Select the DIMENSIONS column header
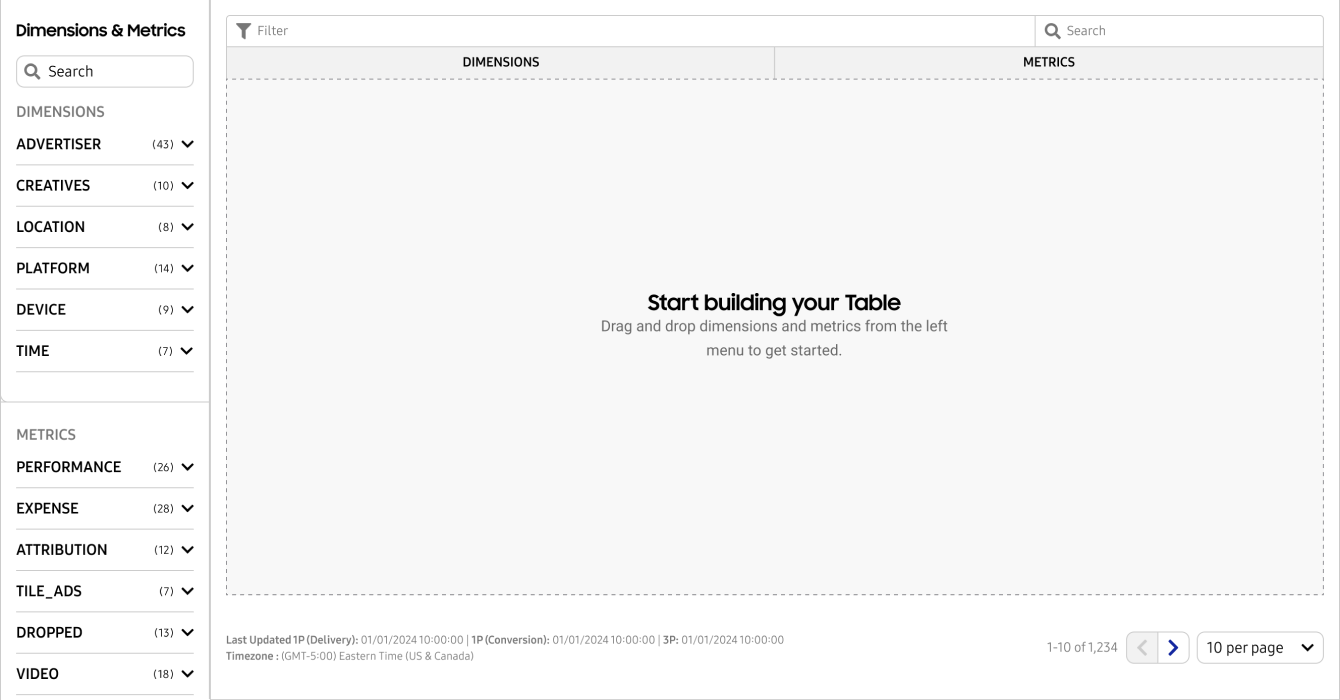The image size is (1340, 700). (x=500, y=62)
